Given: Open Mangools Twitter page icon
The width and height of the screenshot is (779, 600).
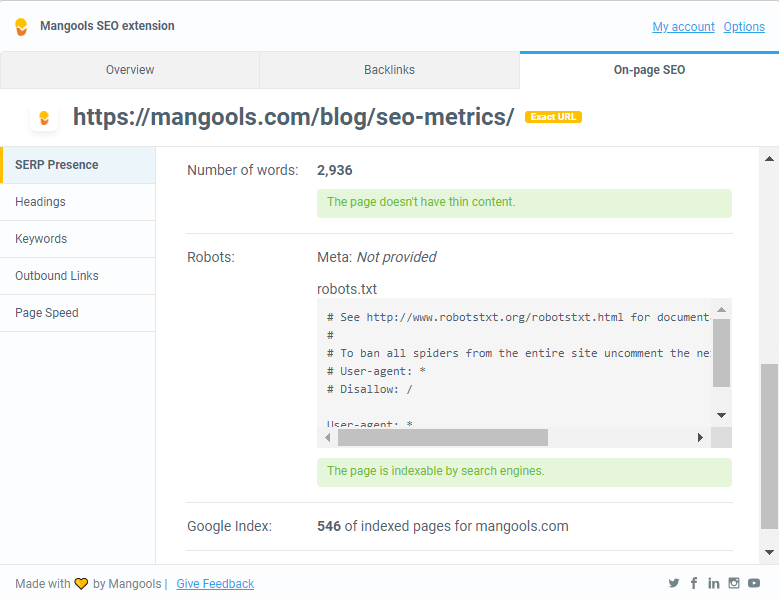Looking at the screenshot, I should [674, 583].
